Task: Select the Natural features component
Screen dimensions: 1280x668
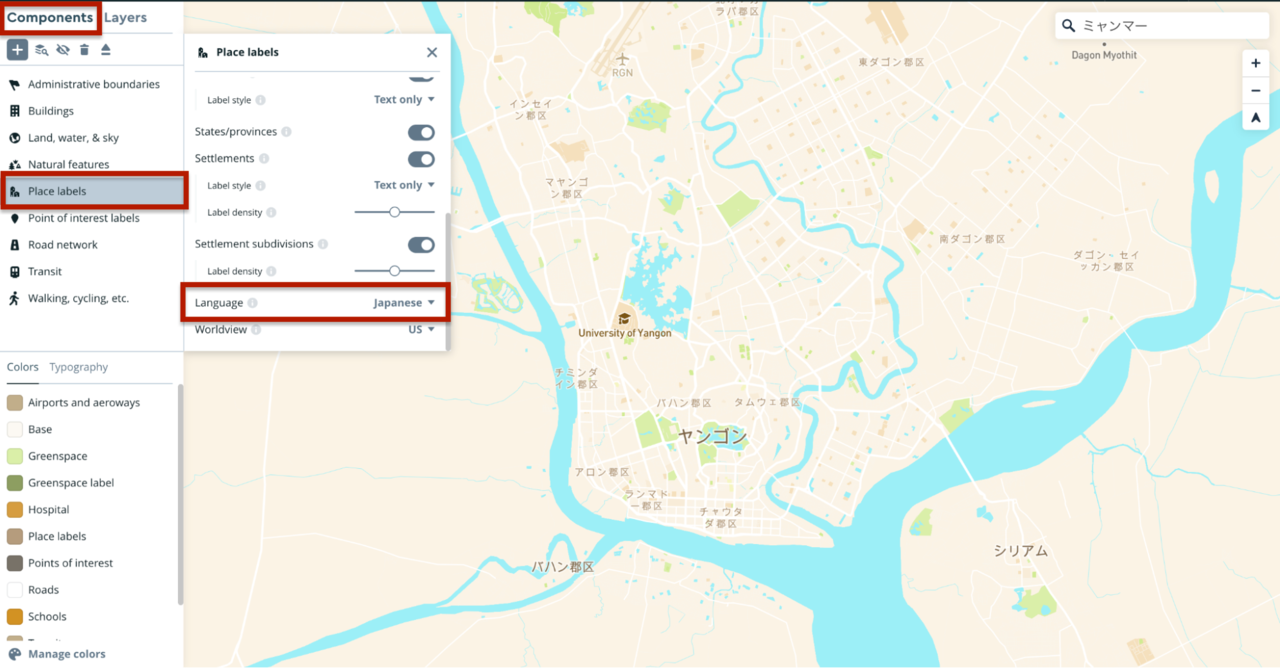Action: pos(92,165)
